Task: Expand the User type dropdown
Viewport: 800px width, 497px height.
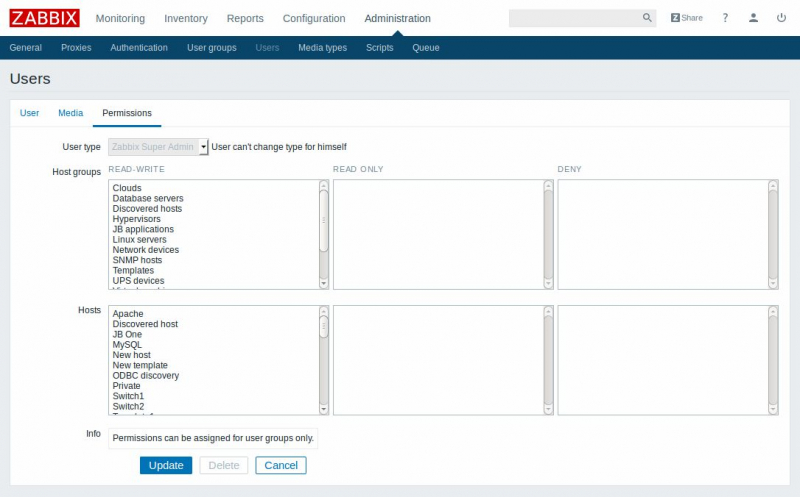Action: tap(203, 147)
